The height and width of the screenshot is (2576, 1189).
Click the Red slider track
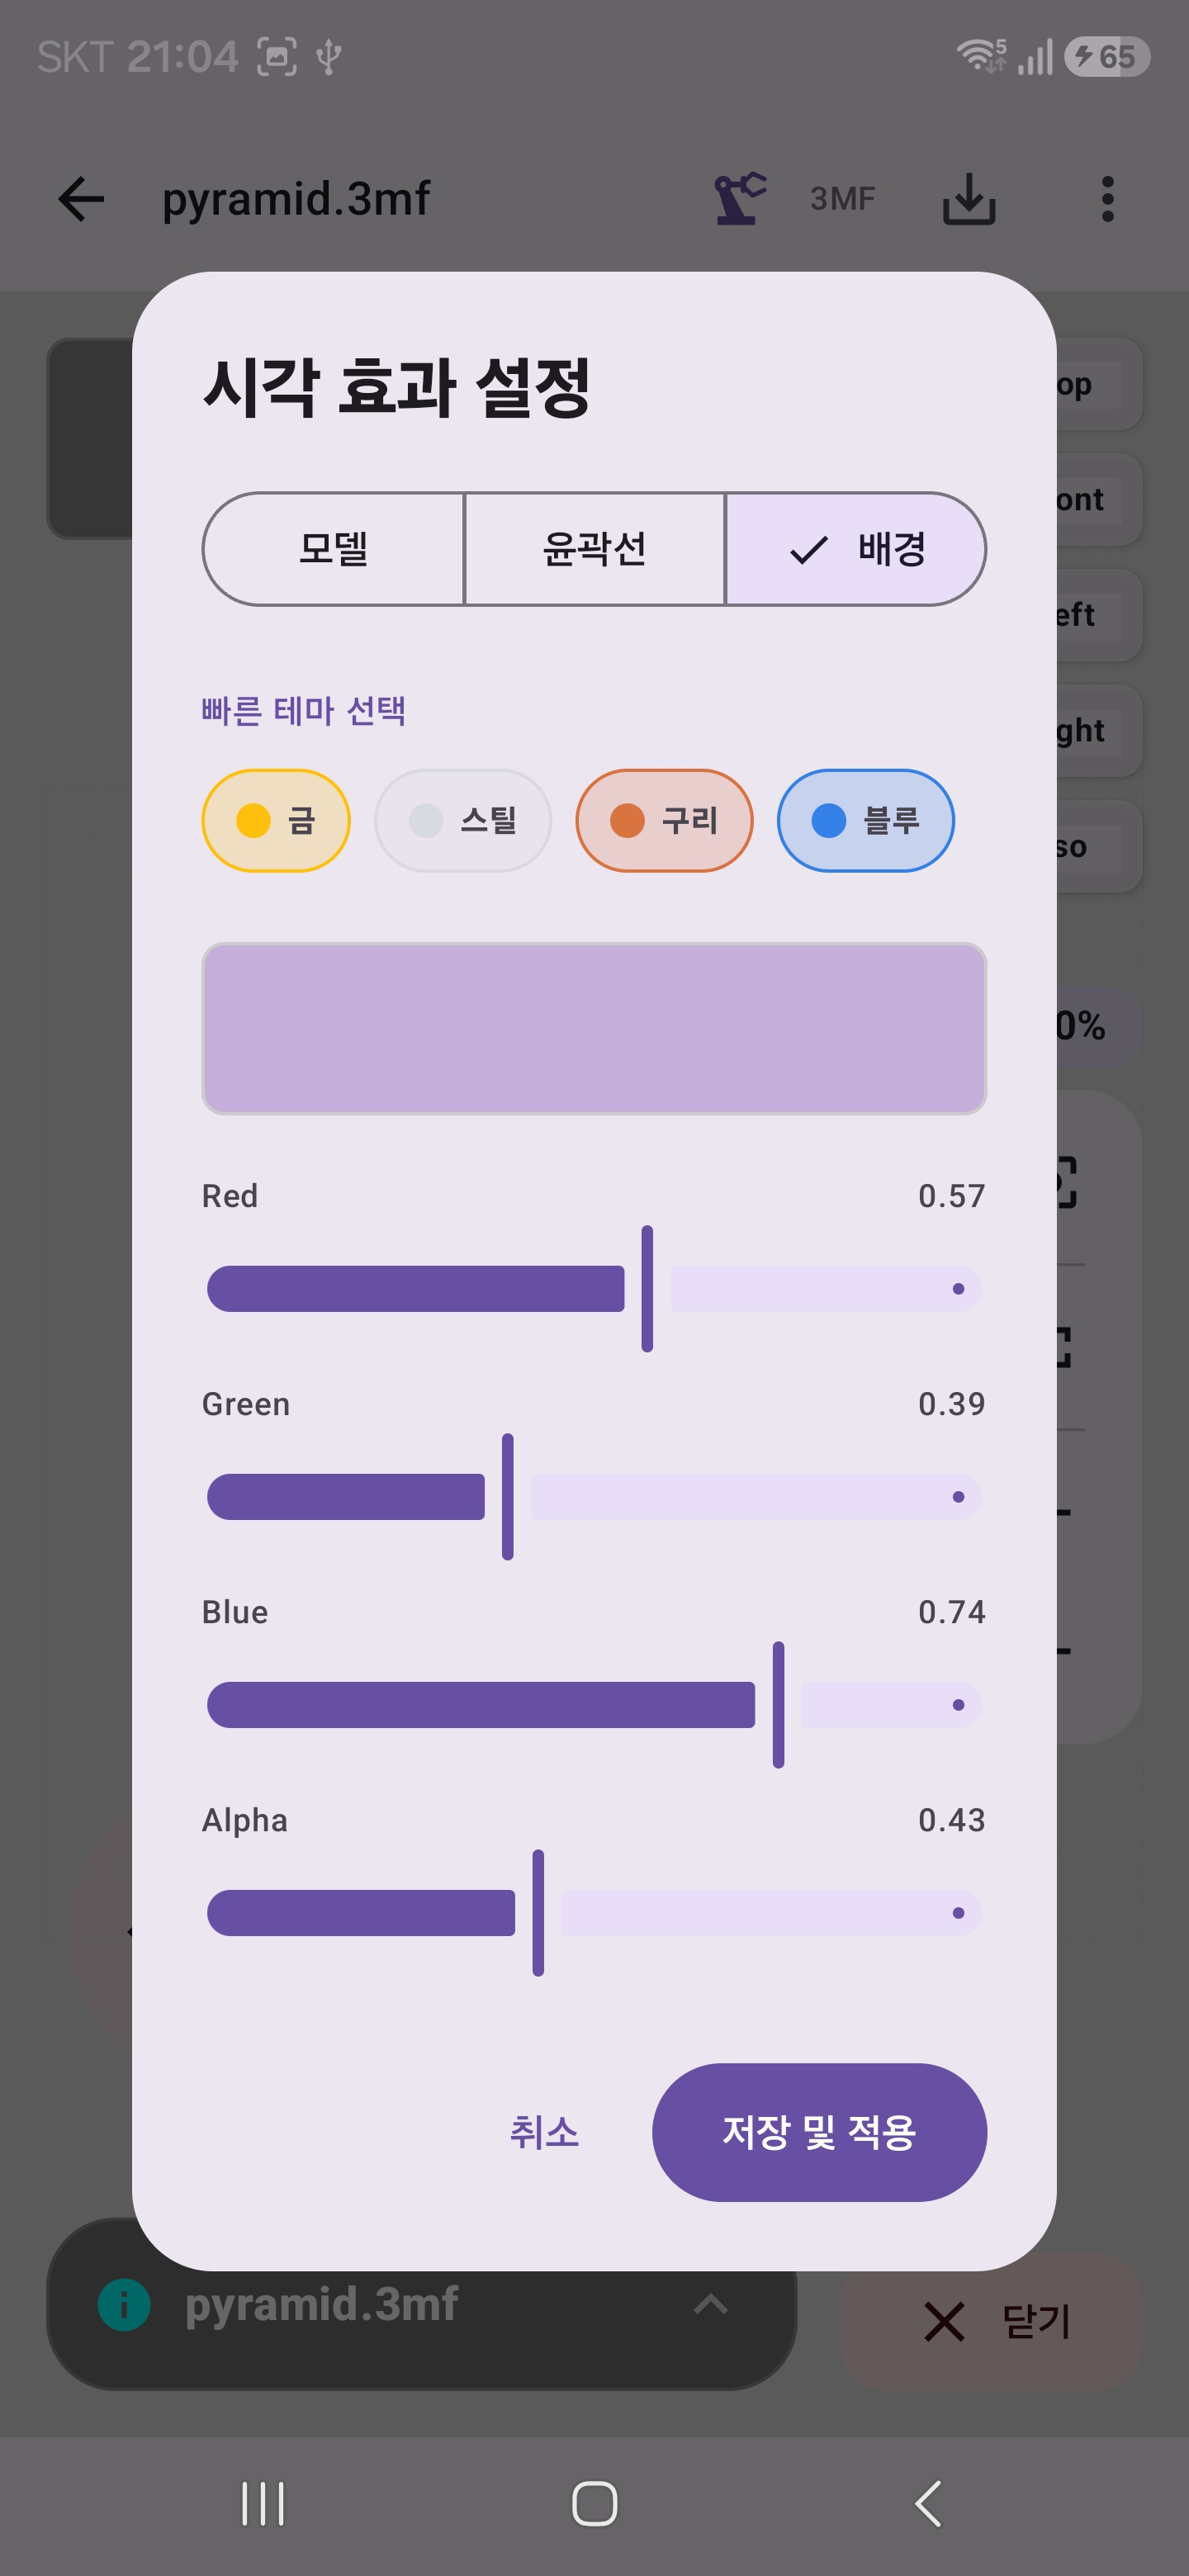[x=594, y=1289]
